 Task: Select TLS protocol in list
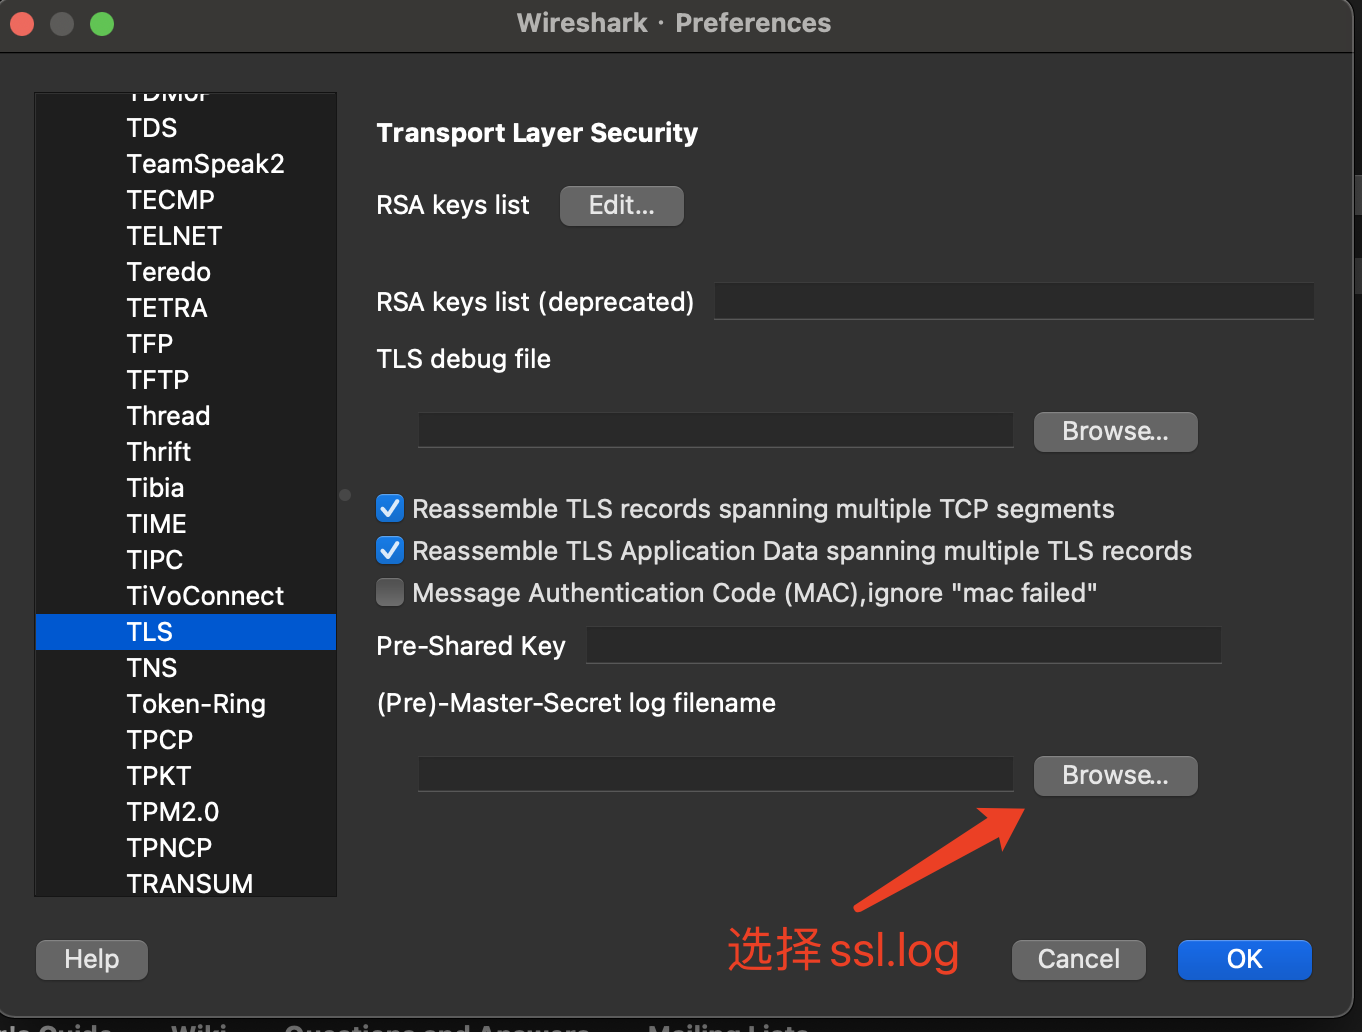[x=150, y=632]
